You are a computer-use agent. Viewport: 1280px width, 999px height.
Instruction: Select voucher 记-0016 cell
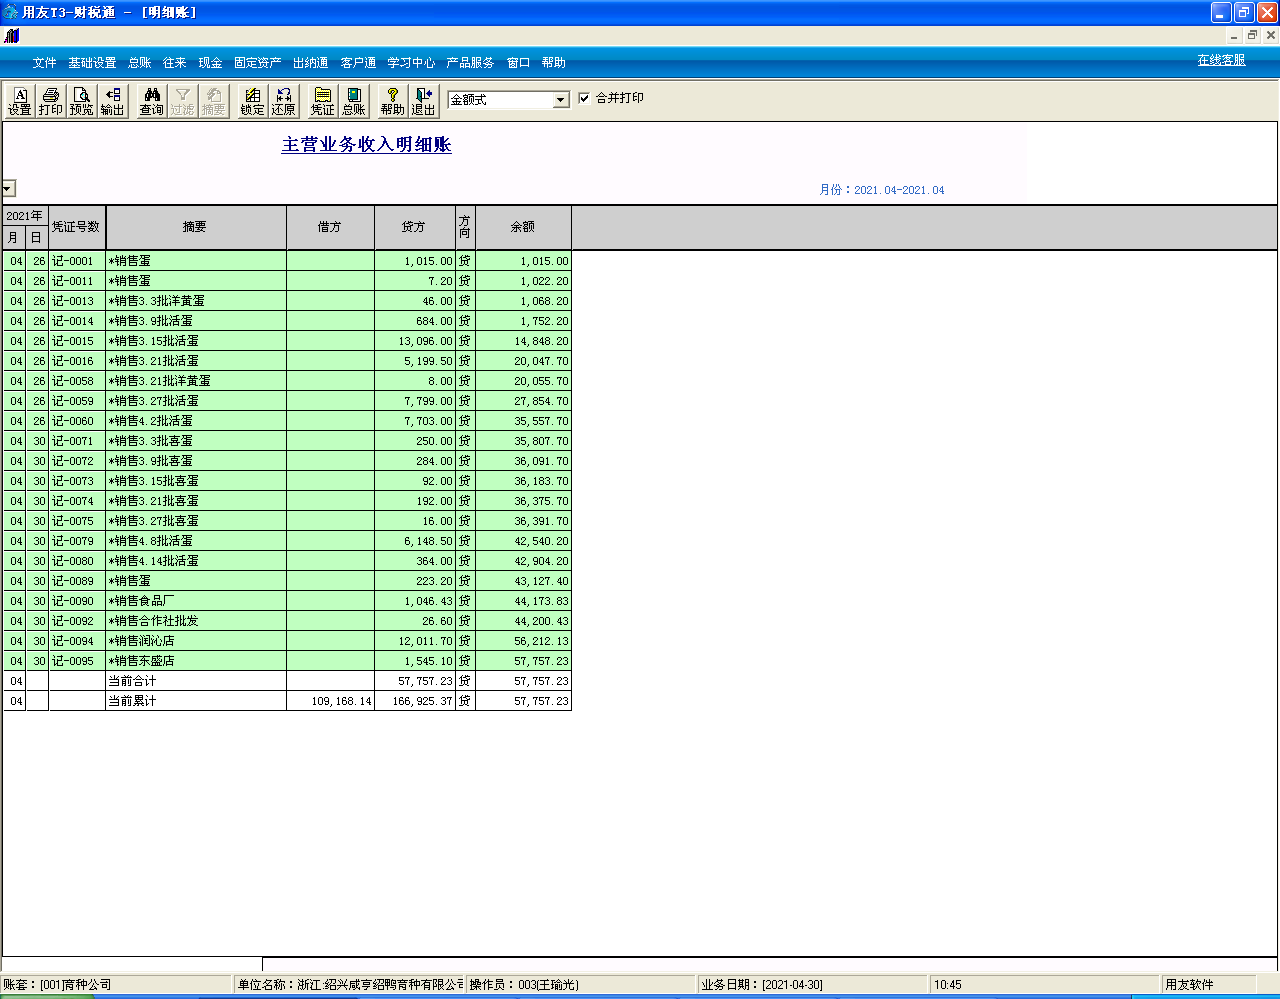point(77,361)
